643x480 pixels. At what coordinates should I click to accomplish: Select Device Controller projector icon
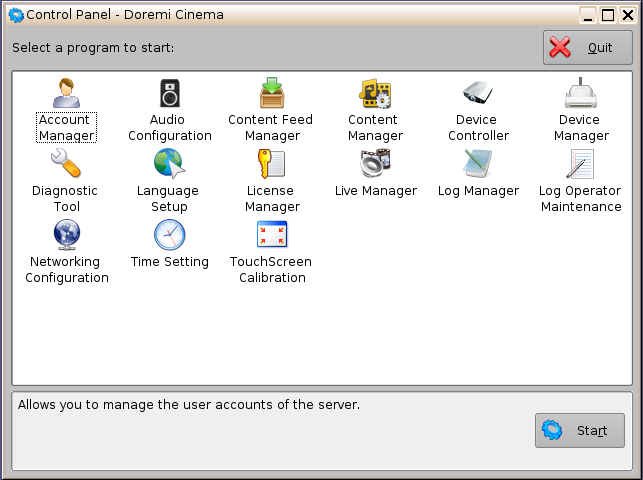478,93
